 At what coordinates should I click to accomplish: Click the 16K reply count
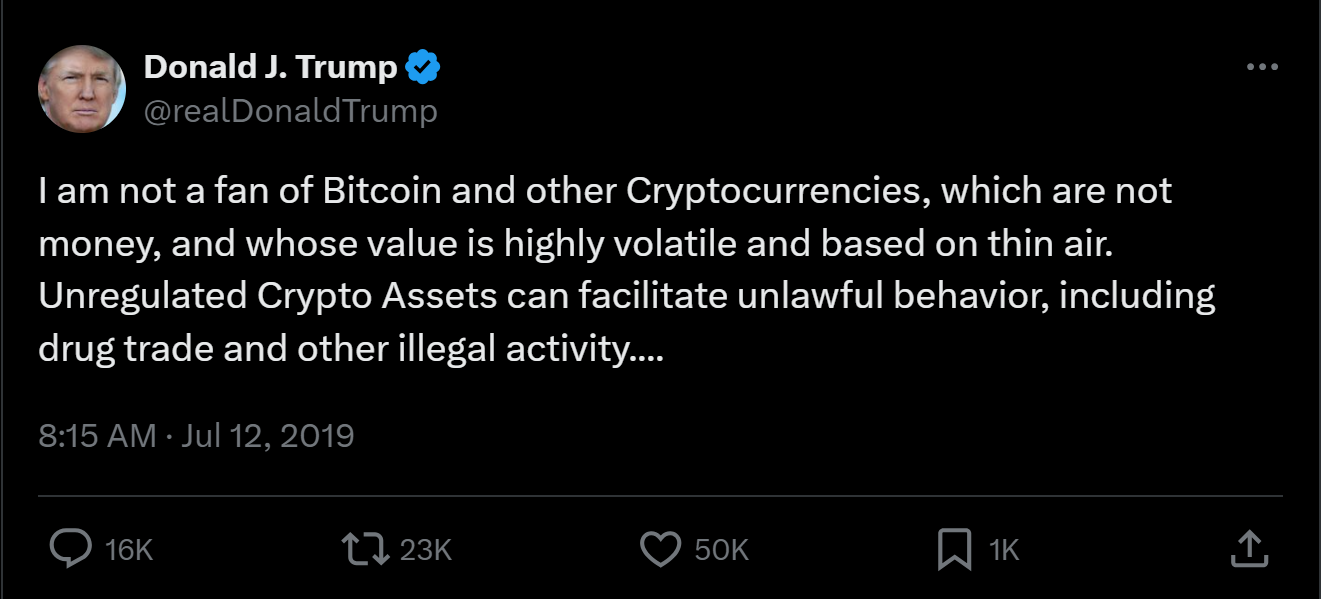click(x=129, y=550)
